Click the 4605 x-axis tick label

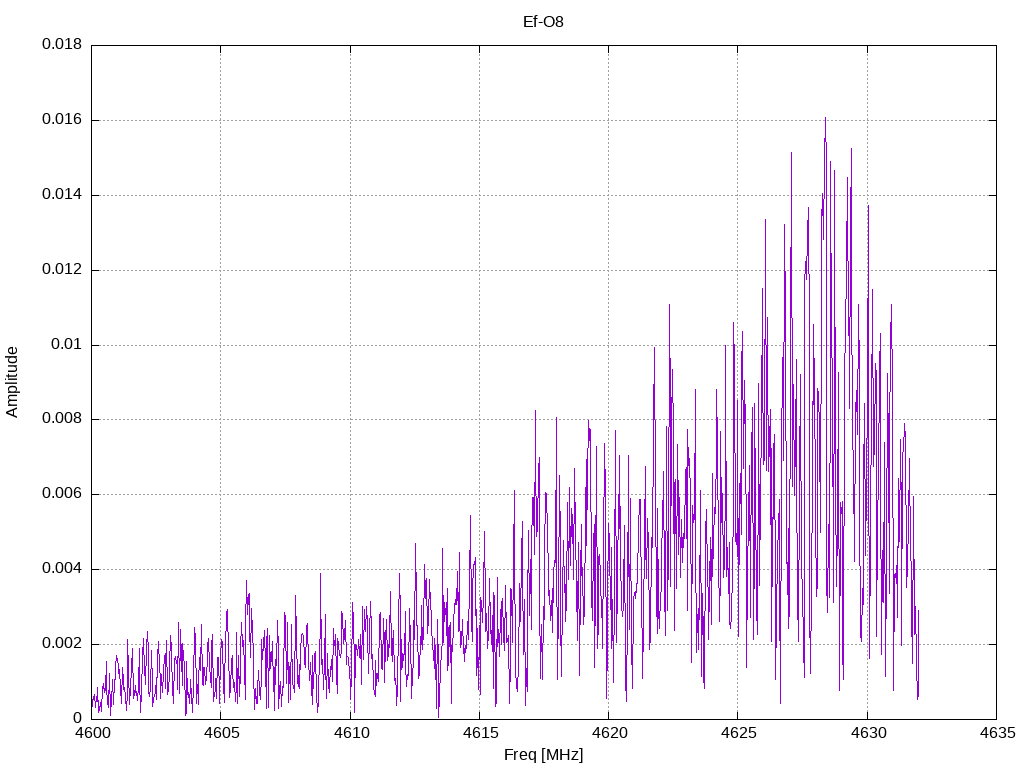[x=221, y=733]
